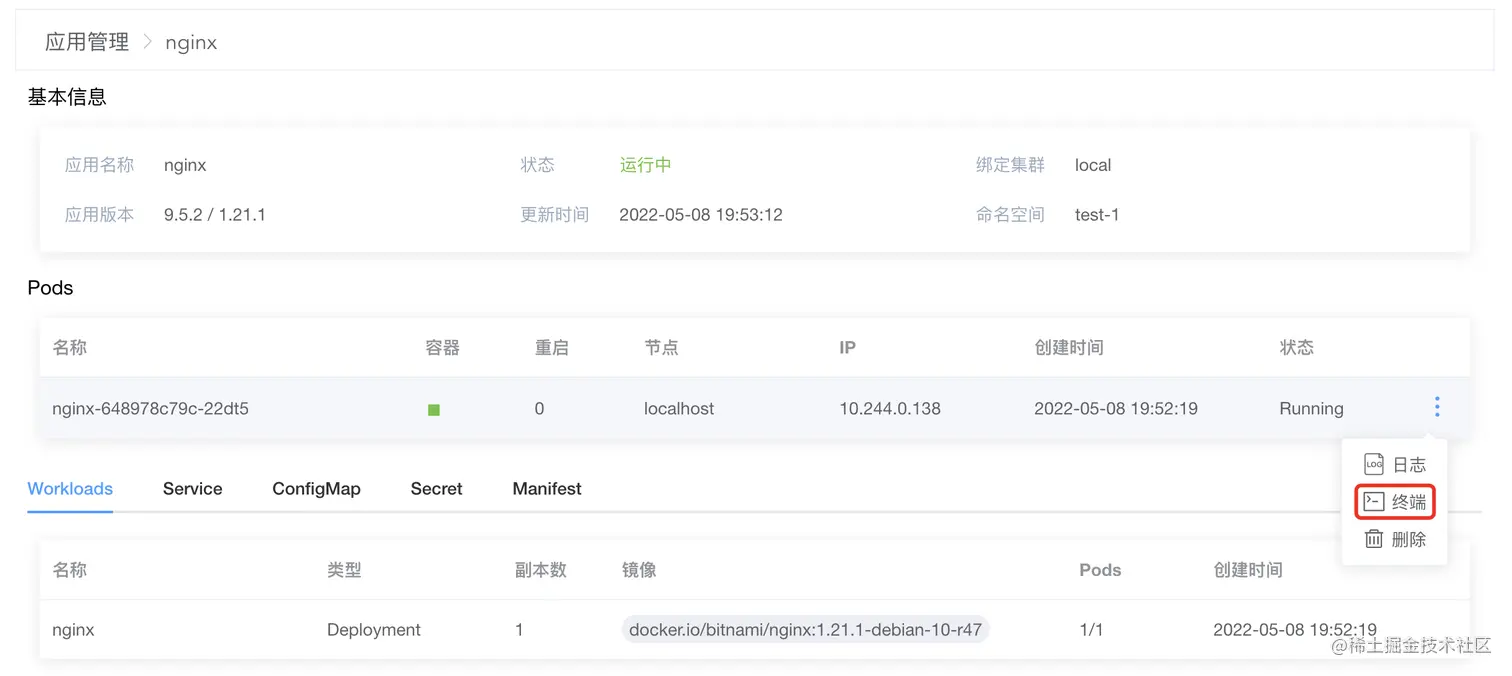Click pod name nginx-648978c79c-22dt5
Image resolution: width=1512 pixels, height=676 pixels.
pos(149,409)
